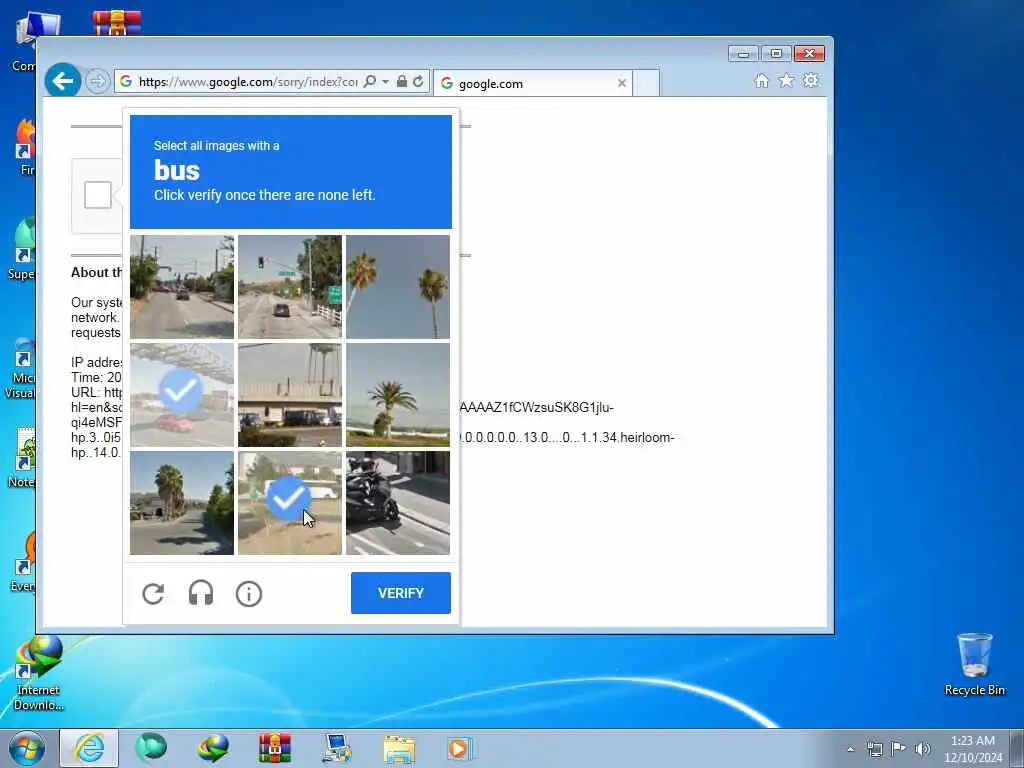Switch to audio challenge headphones icon
Screen dimensions: 1024x768
pyautogui.click(x=200, y=594)
